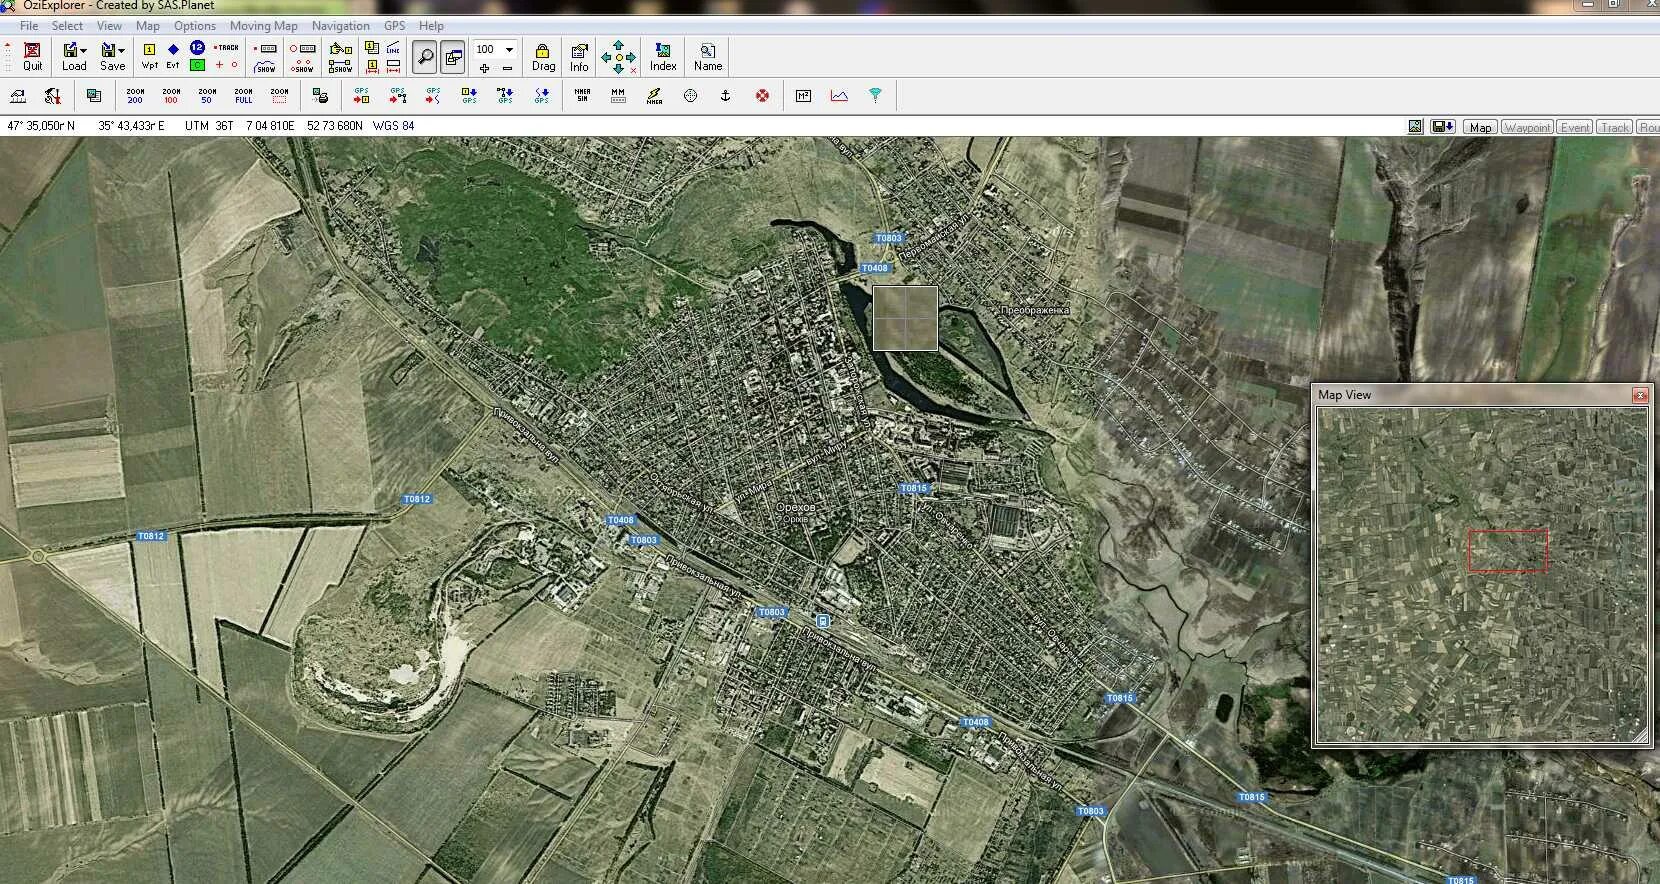Toggle the magnifier zoom window button
The height and width of the screenshot is (884, 1660).
coord(425,57)
